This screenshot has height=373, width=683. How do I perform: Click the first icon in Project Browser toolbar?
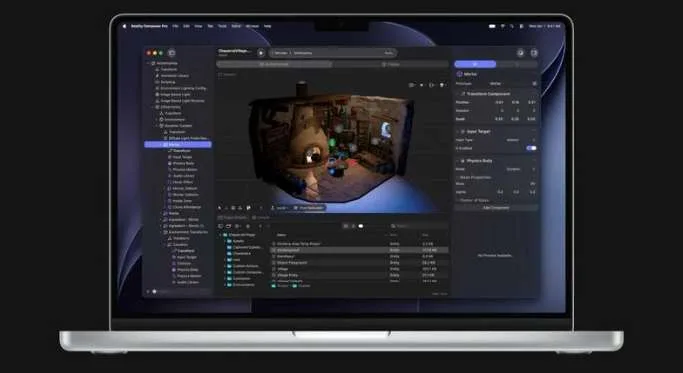click(x=221, y=226)
